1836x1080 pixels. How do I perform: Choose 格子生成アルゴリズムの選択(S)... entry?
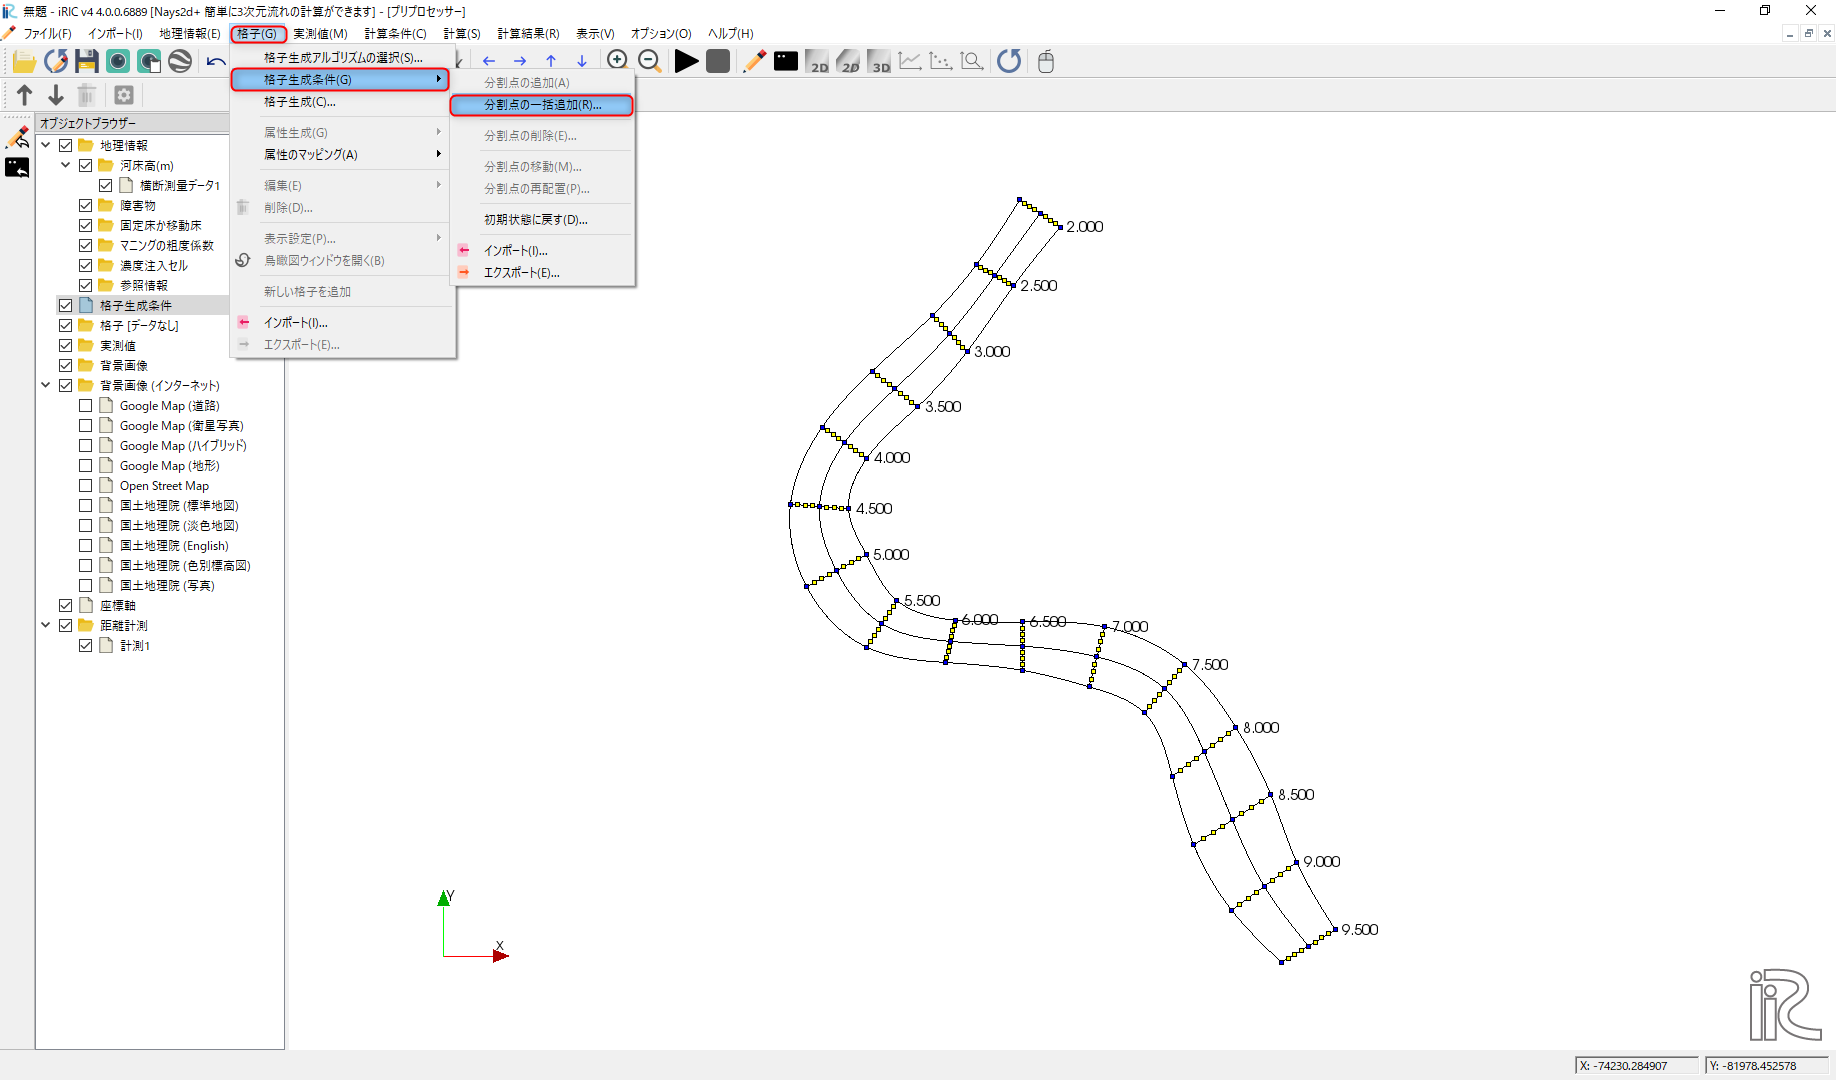click(343, 58)
